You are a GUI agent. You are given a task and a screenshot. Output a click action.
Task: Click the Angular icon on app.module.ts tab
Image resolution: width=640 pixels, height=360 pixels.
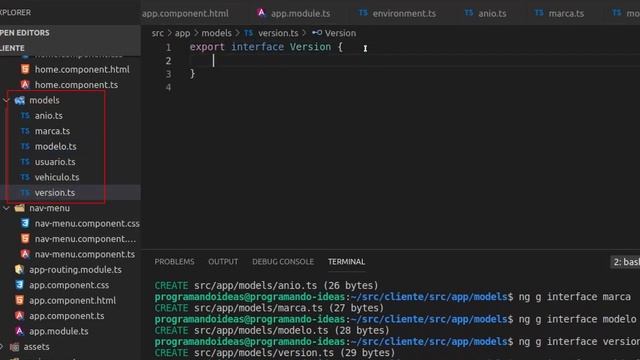(261, 13)
